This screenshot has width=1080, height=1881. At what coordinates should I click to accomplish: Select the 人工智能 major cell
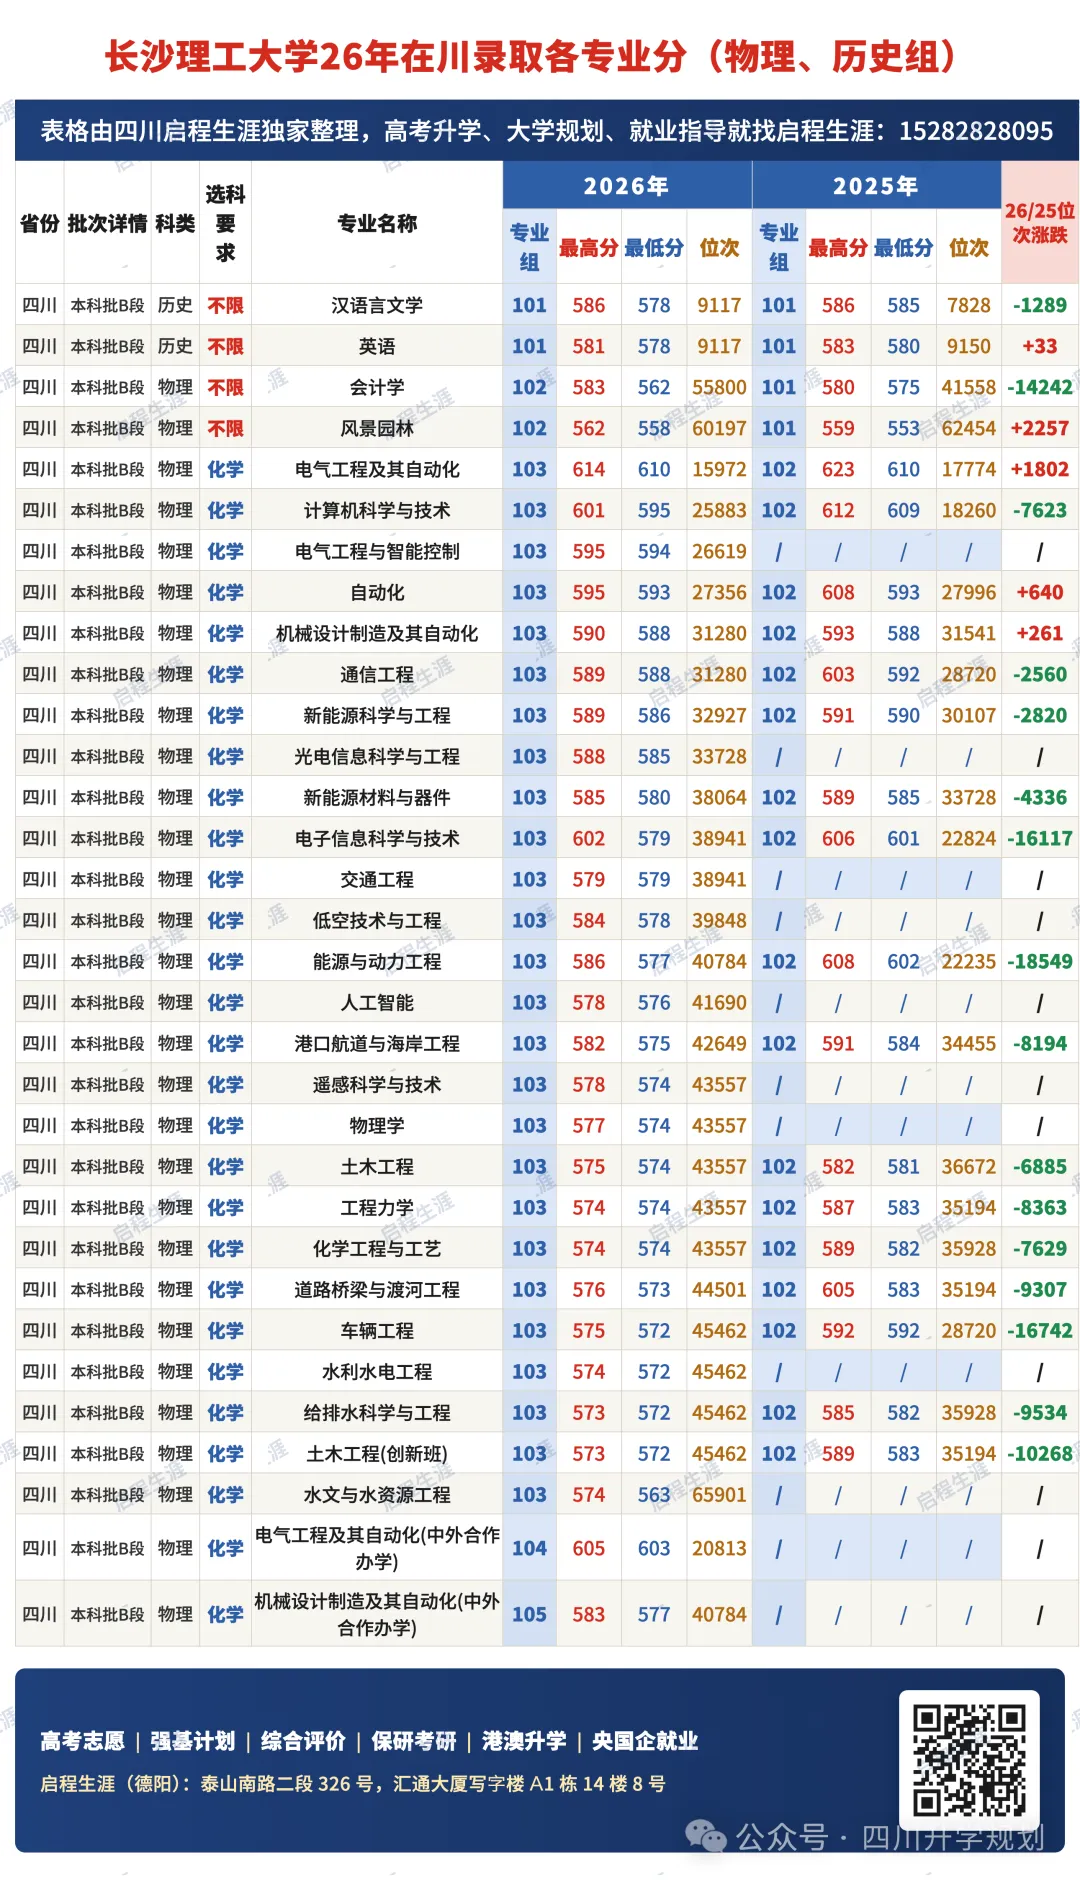(377, 1002)
